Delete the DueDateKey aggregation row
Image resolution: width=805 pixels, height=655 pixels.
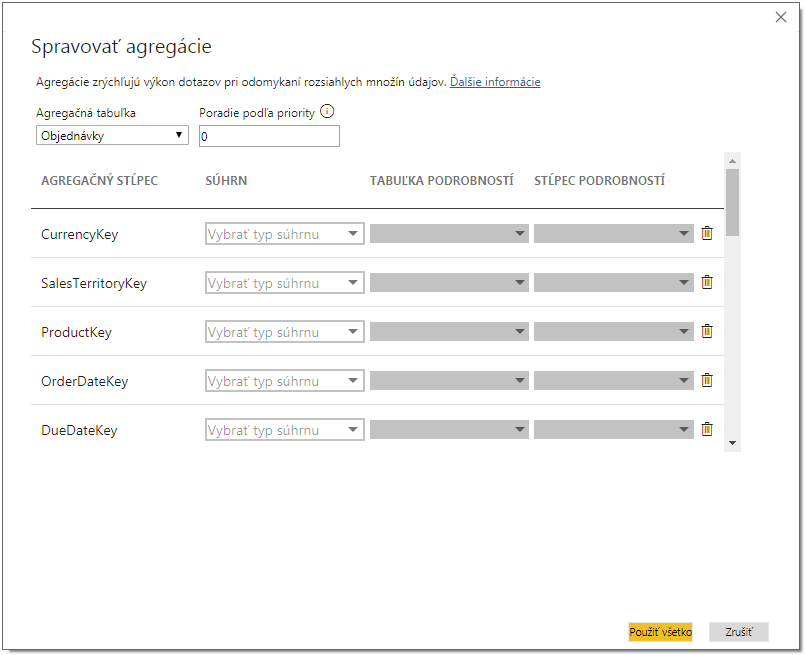pyautogui.click(x=707, y=429)
